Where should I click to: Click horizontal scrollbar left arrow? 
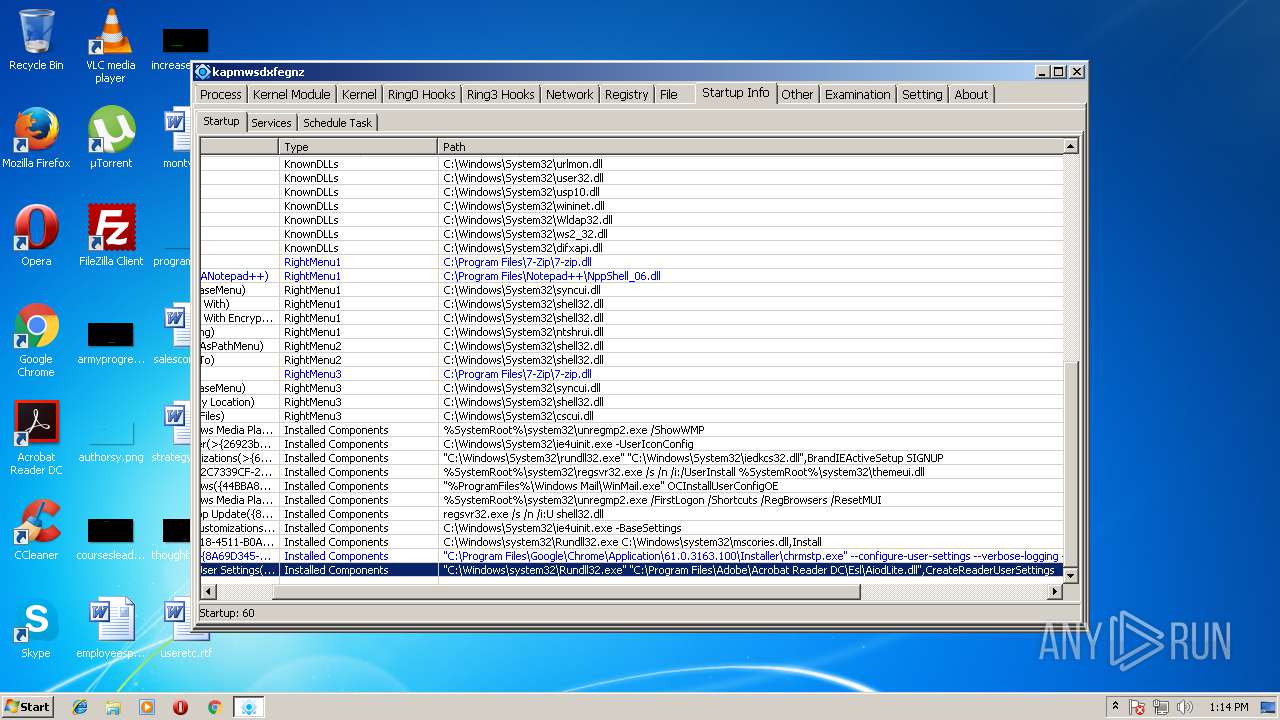207,592
